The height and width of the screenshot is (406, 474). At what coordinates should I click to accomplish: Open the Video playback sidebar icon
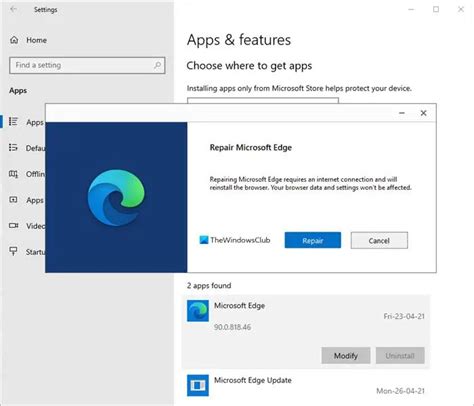click(13, 226)
